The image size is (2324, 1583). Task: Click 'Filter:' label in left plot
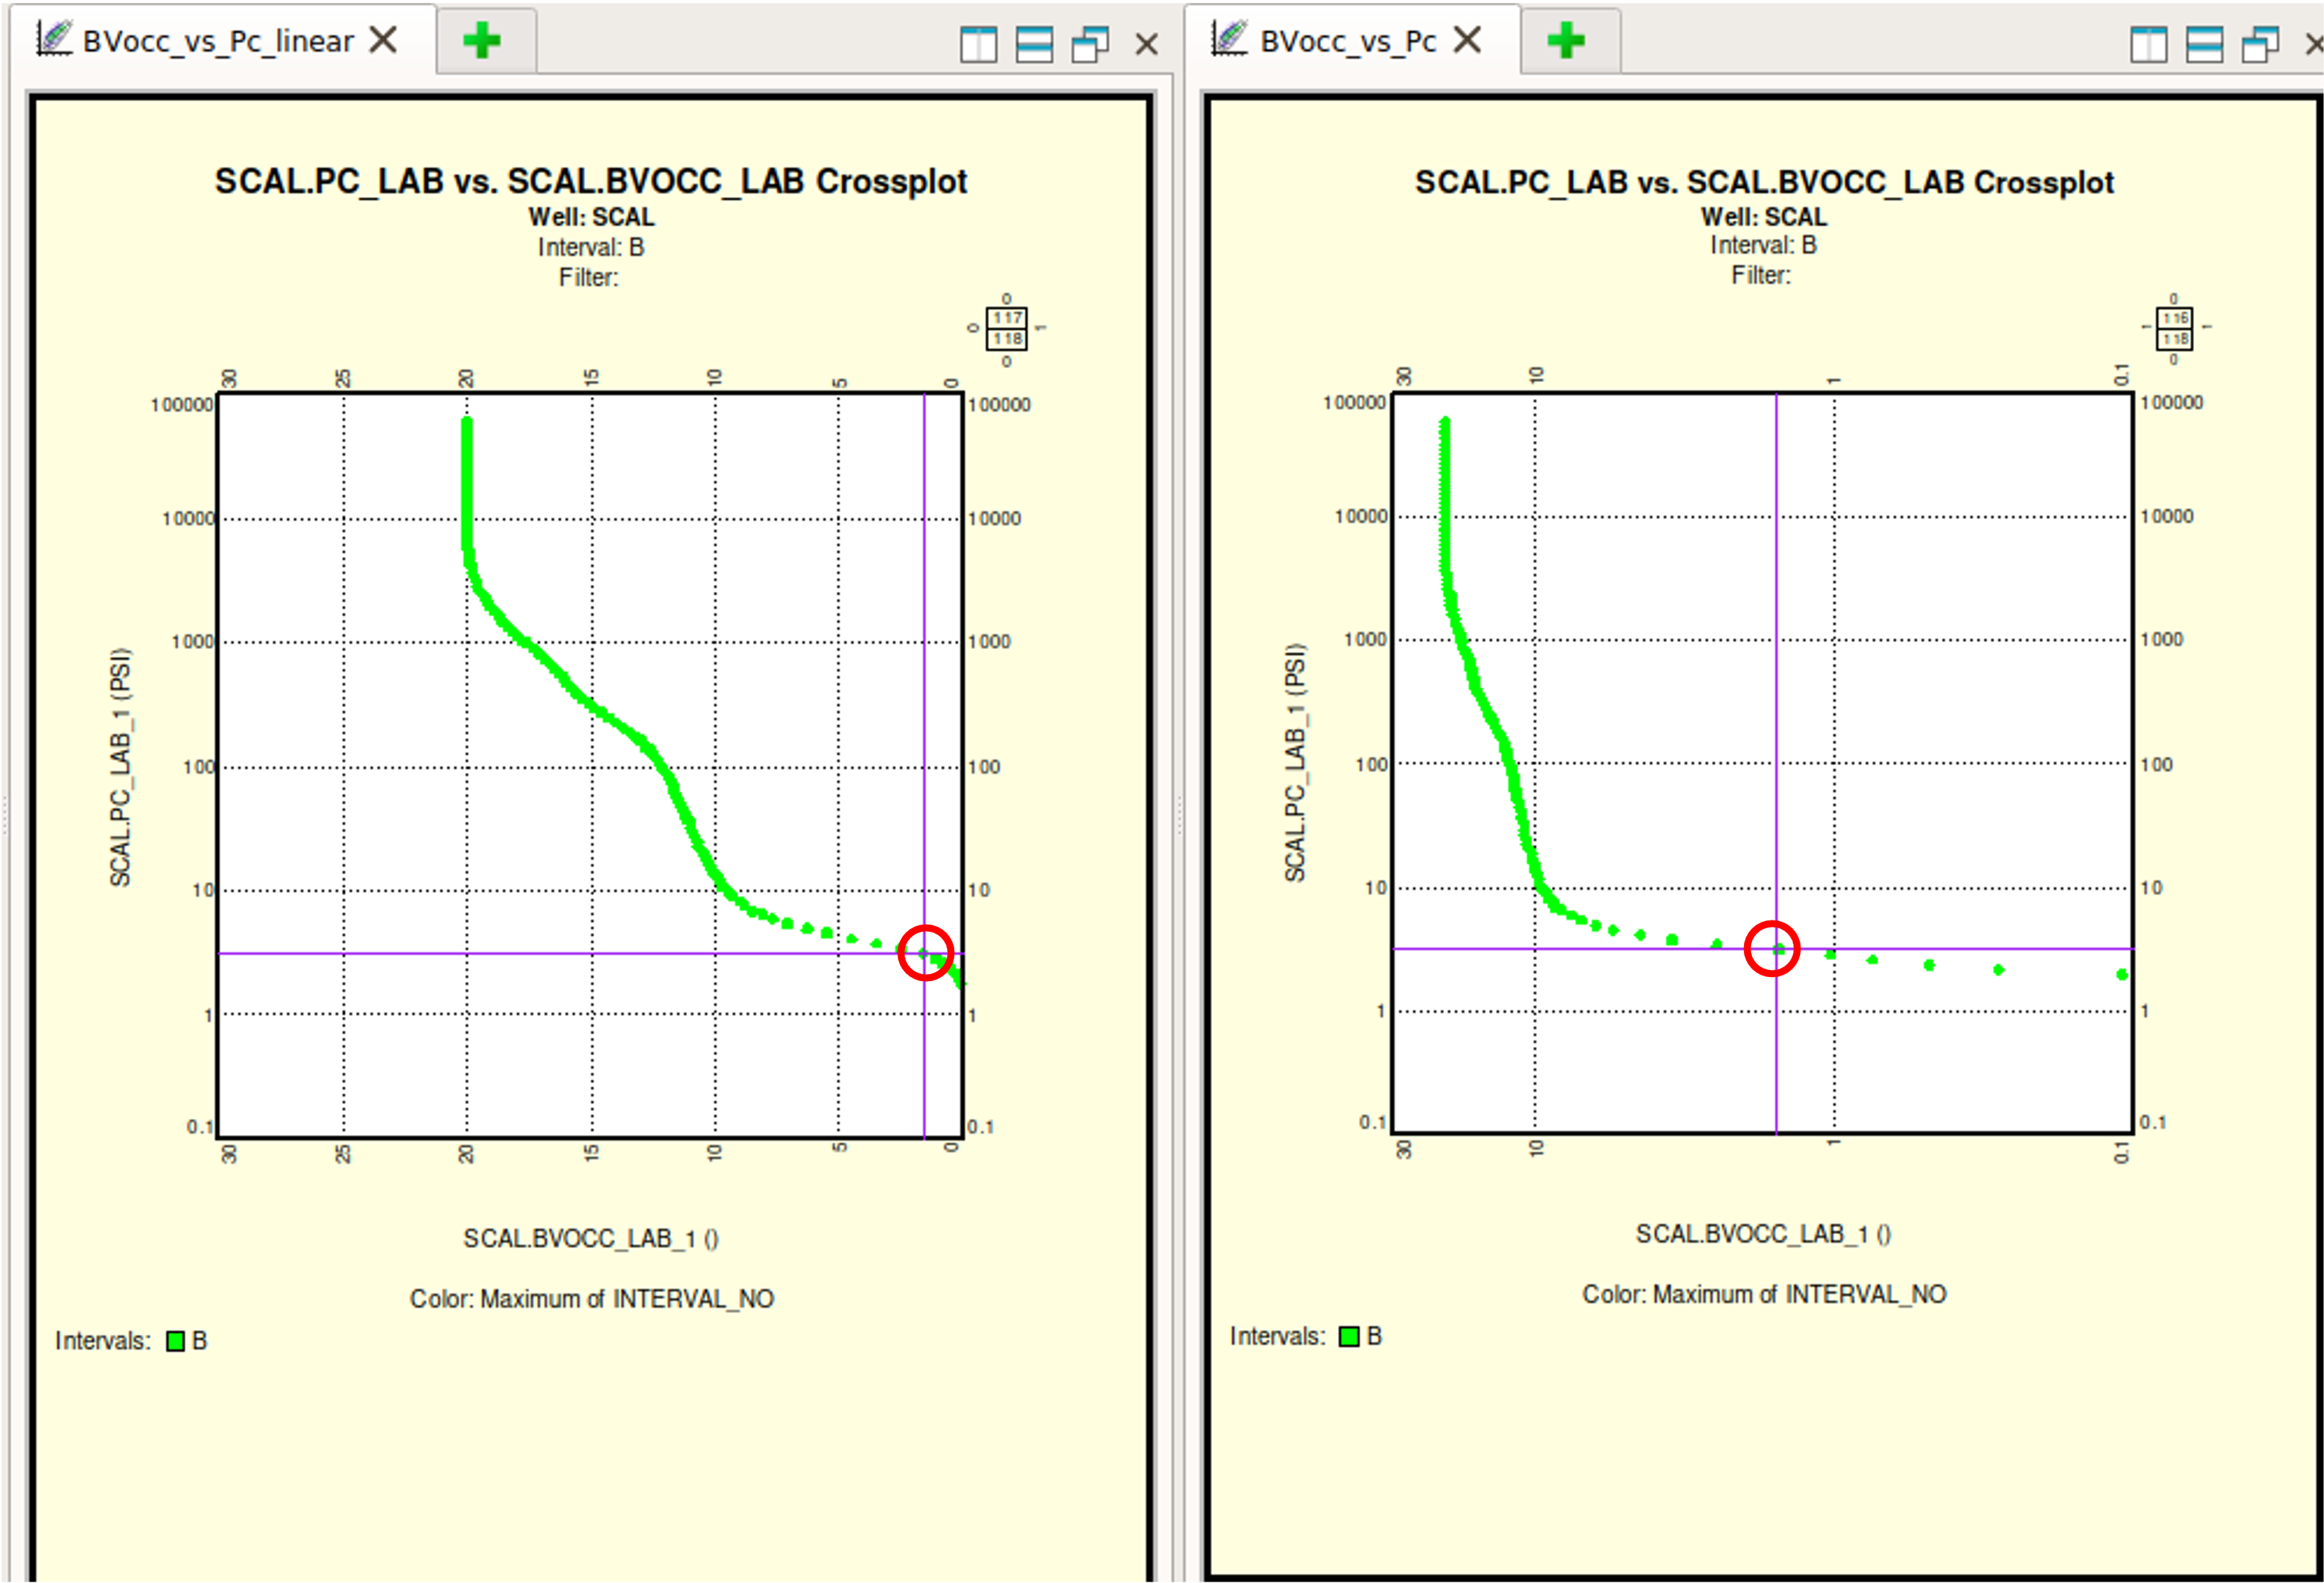pos(589,277)
